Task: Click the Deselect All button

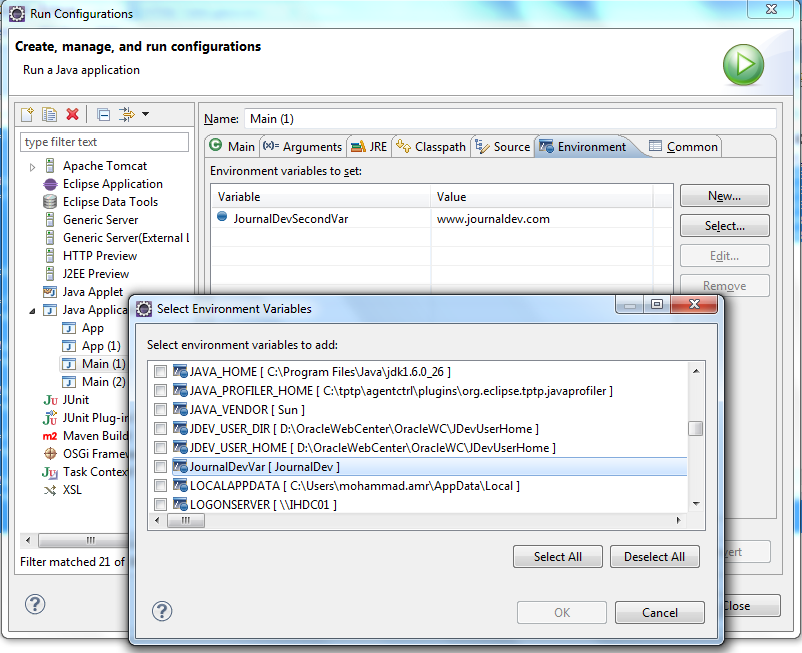Action: coord(654,556)
